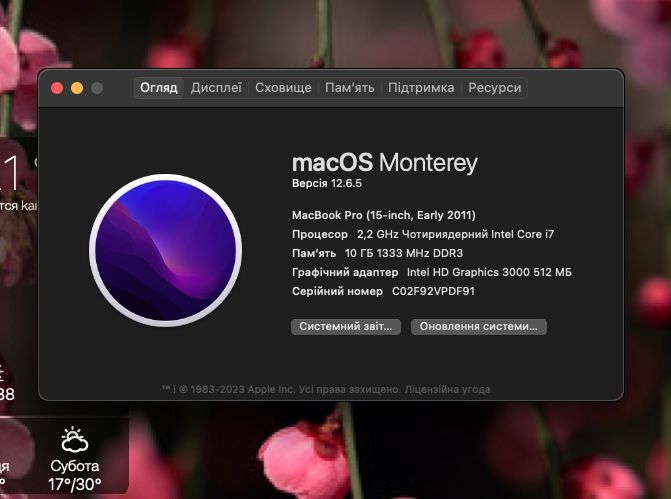Click the weather widget's partly cloudy icon
The width and height of the screenshot is (671, 499).
coord(74,440)
